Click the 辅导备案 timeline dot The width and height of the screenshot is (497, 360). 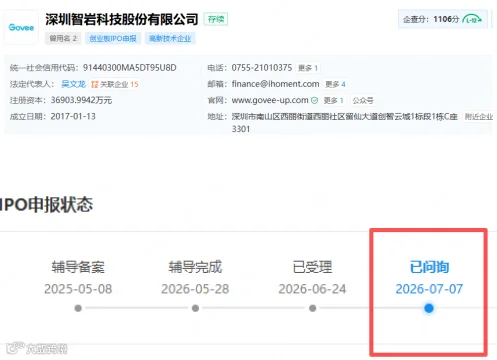click(x=78, y=308)
